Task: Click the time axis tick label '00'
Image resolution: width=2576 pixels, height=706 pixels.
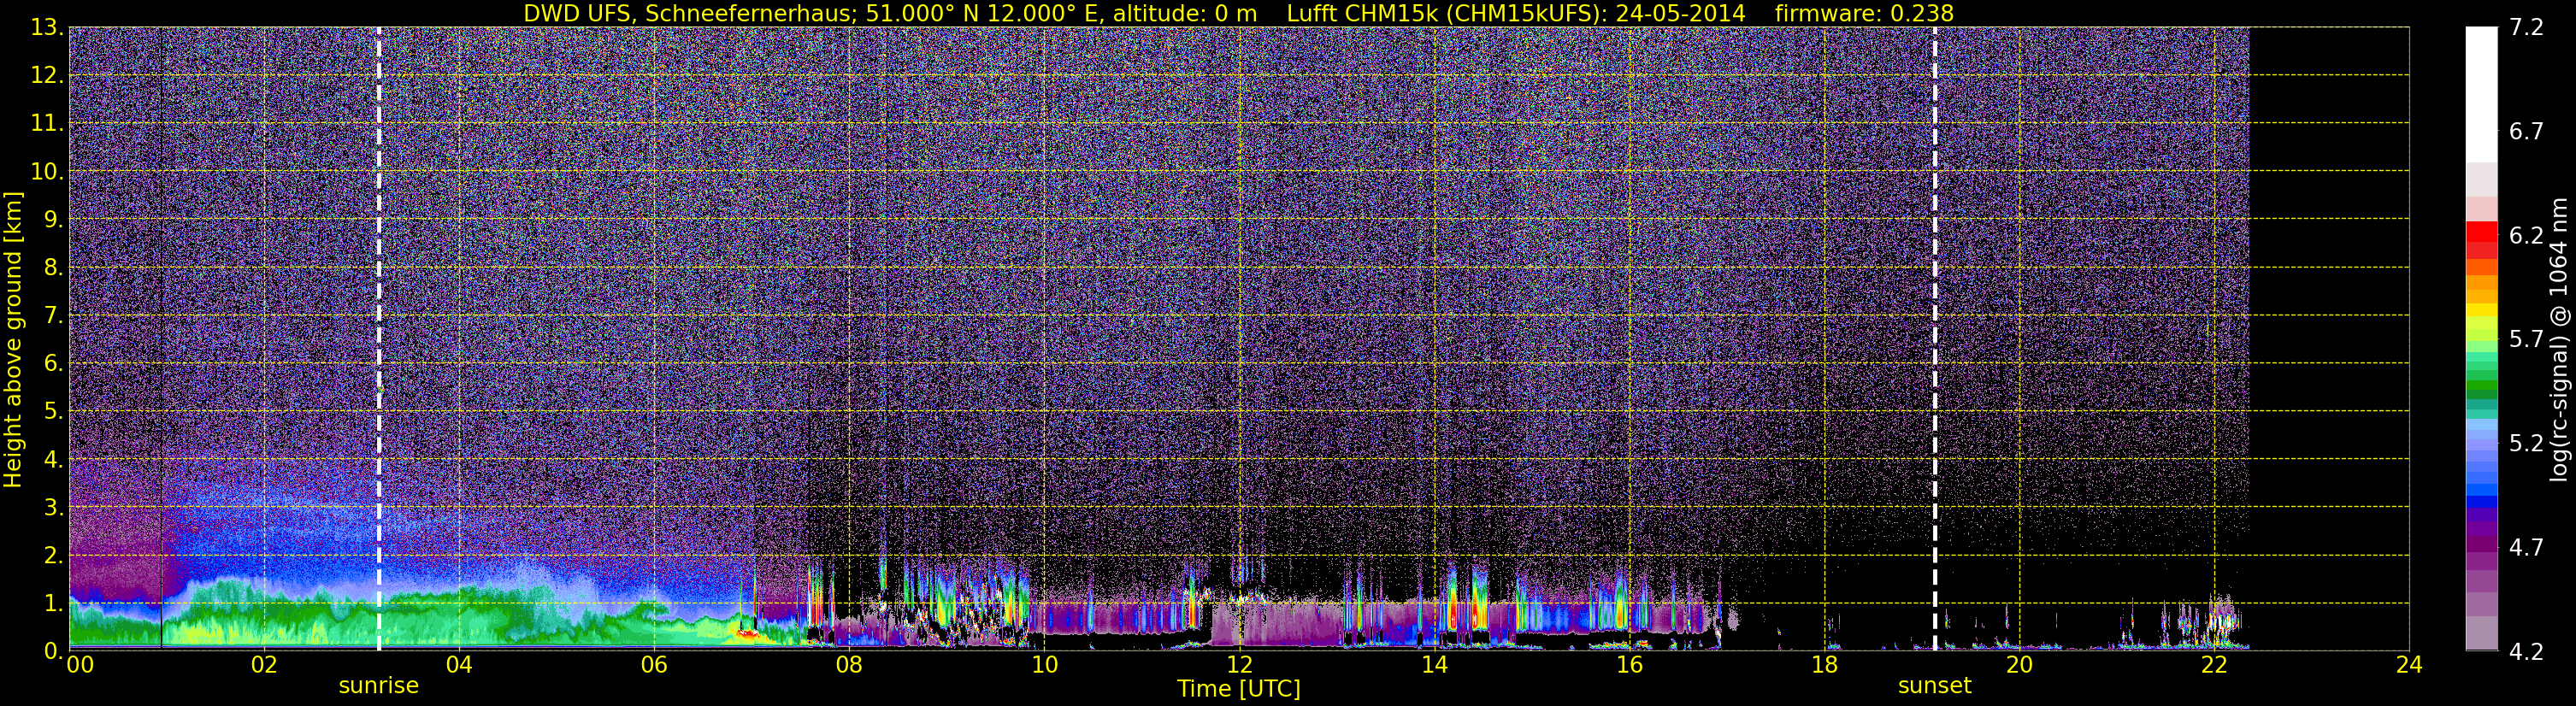Action: pyautogui.click(x=80, y=665)
